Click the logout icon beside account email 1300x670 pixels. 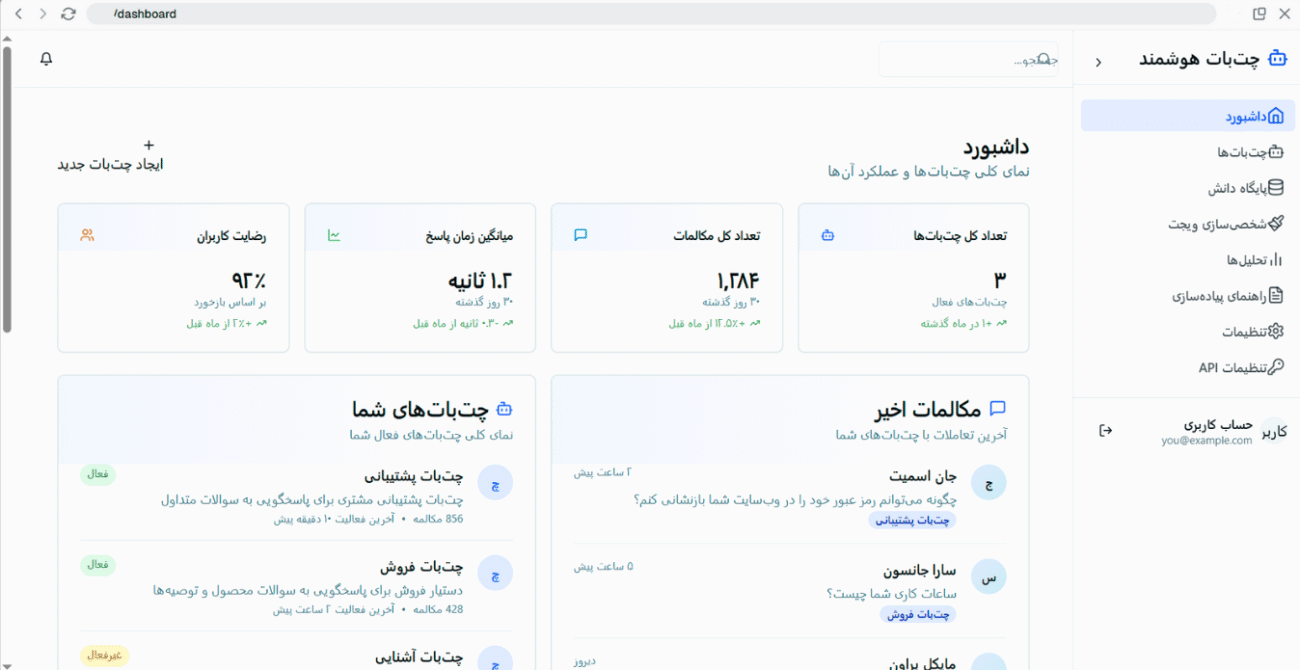pyautogui.click(x=1105, y=431)
